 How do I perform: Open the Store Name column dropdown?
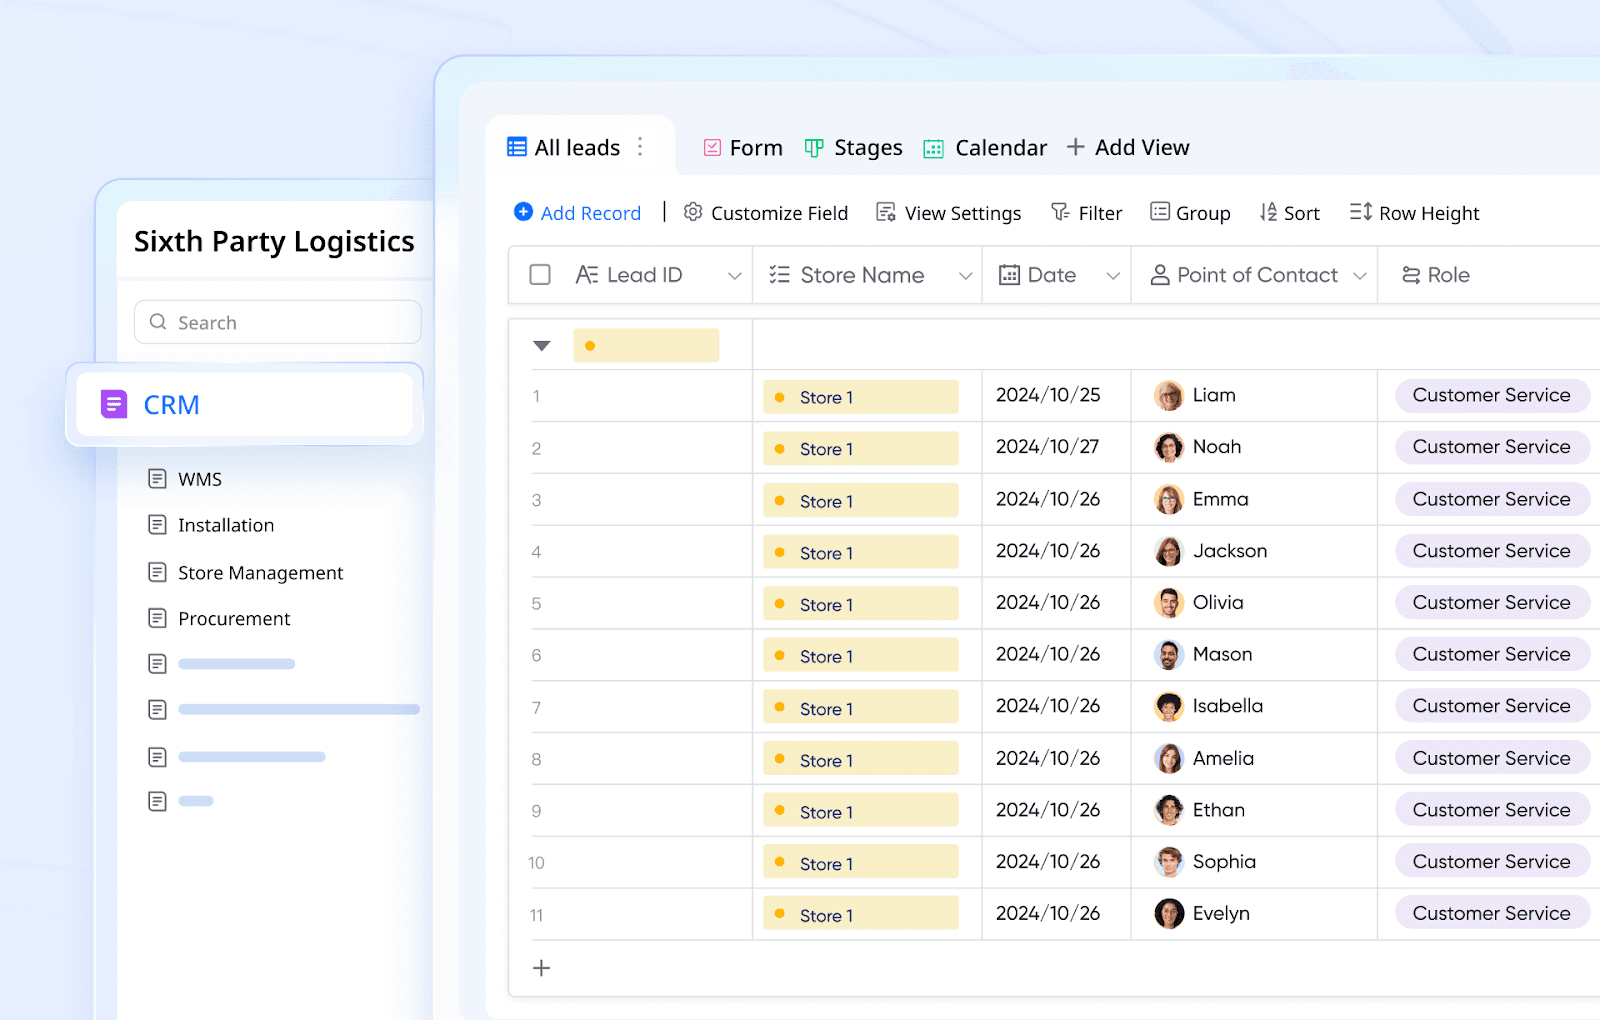965,274
